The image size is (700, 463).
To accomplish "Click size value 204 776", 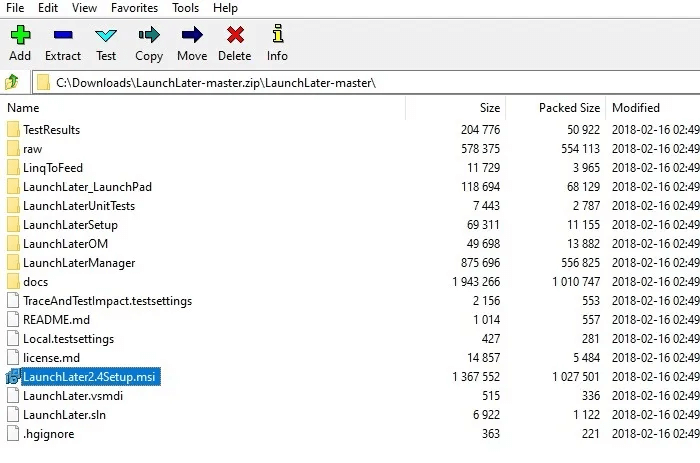I will 480,130.
